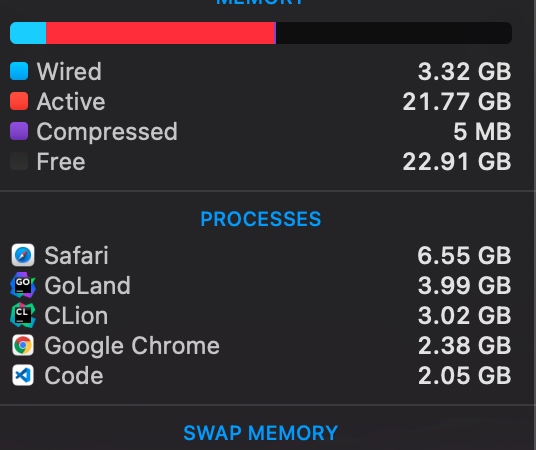This screenshot has width=536, height=450.
Task: Click the blue Wired segment of memory bar
Action: coord(28,33)
